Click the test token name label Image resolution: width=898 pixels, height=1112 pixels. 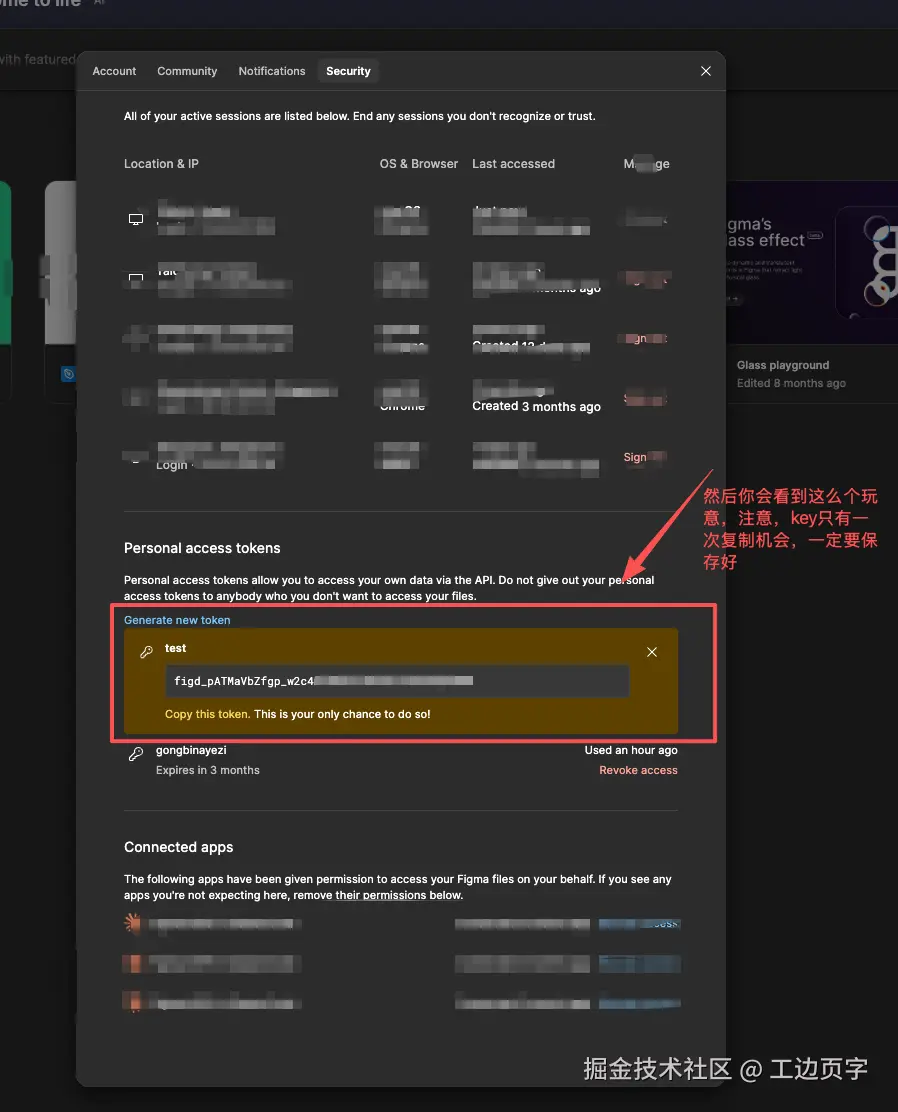[175, 648]
